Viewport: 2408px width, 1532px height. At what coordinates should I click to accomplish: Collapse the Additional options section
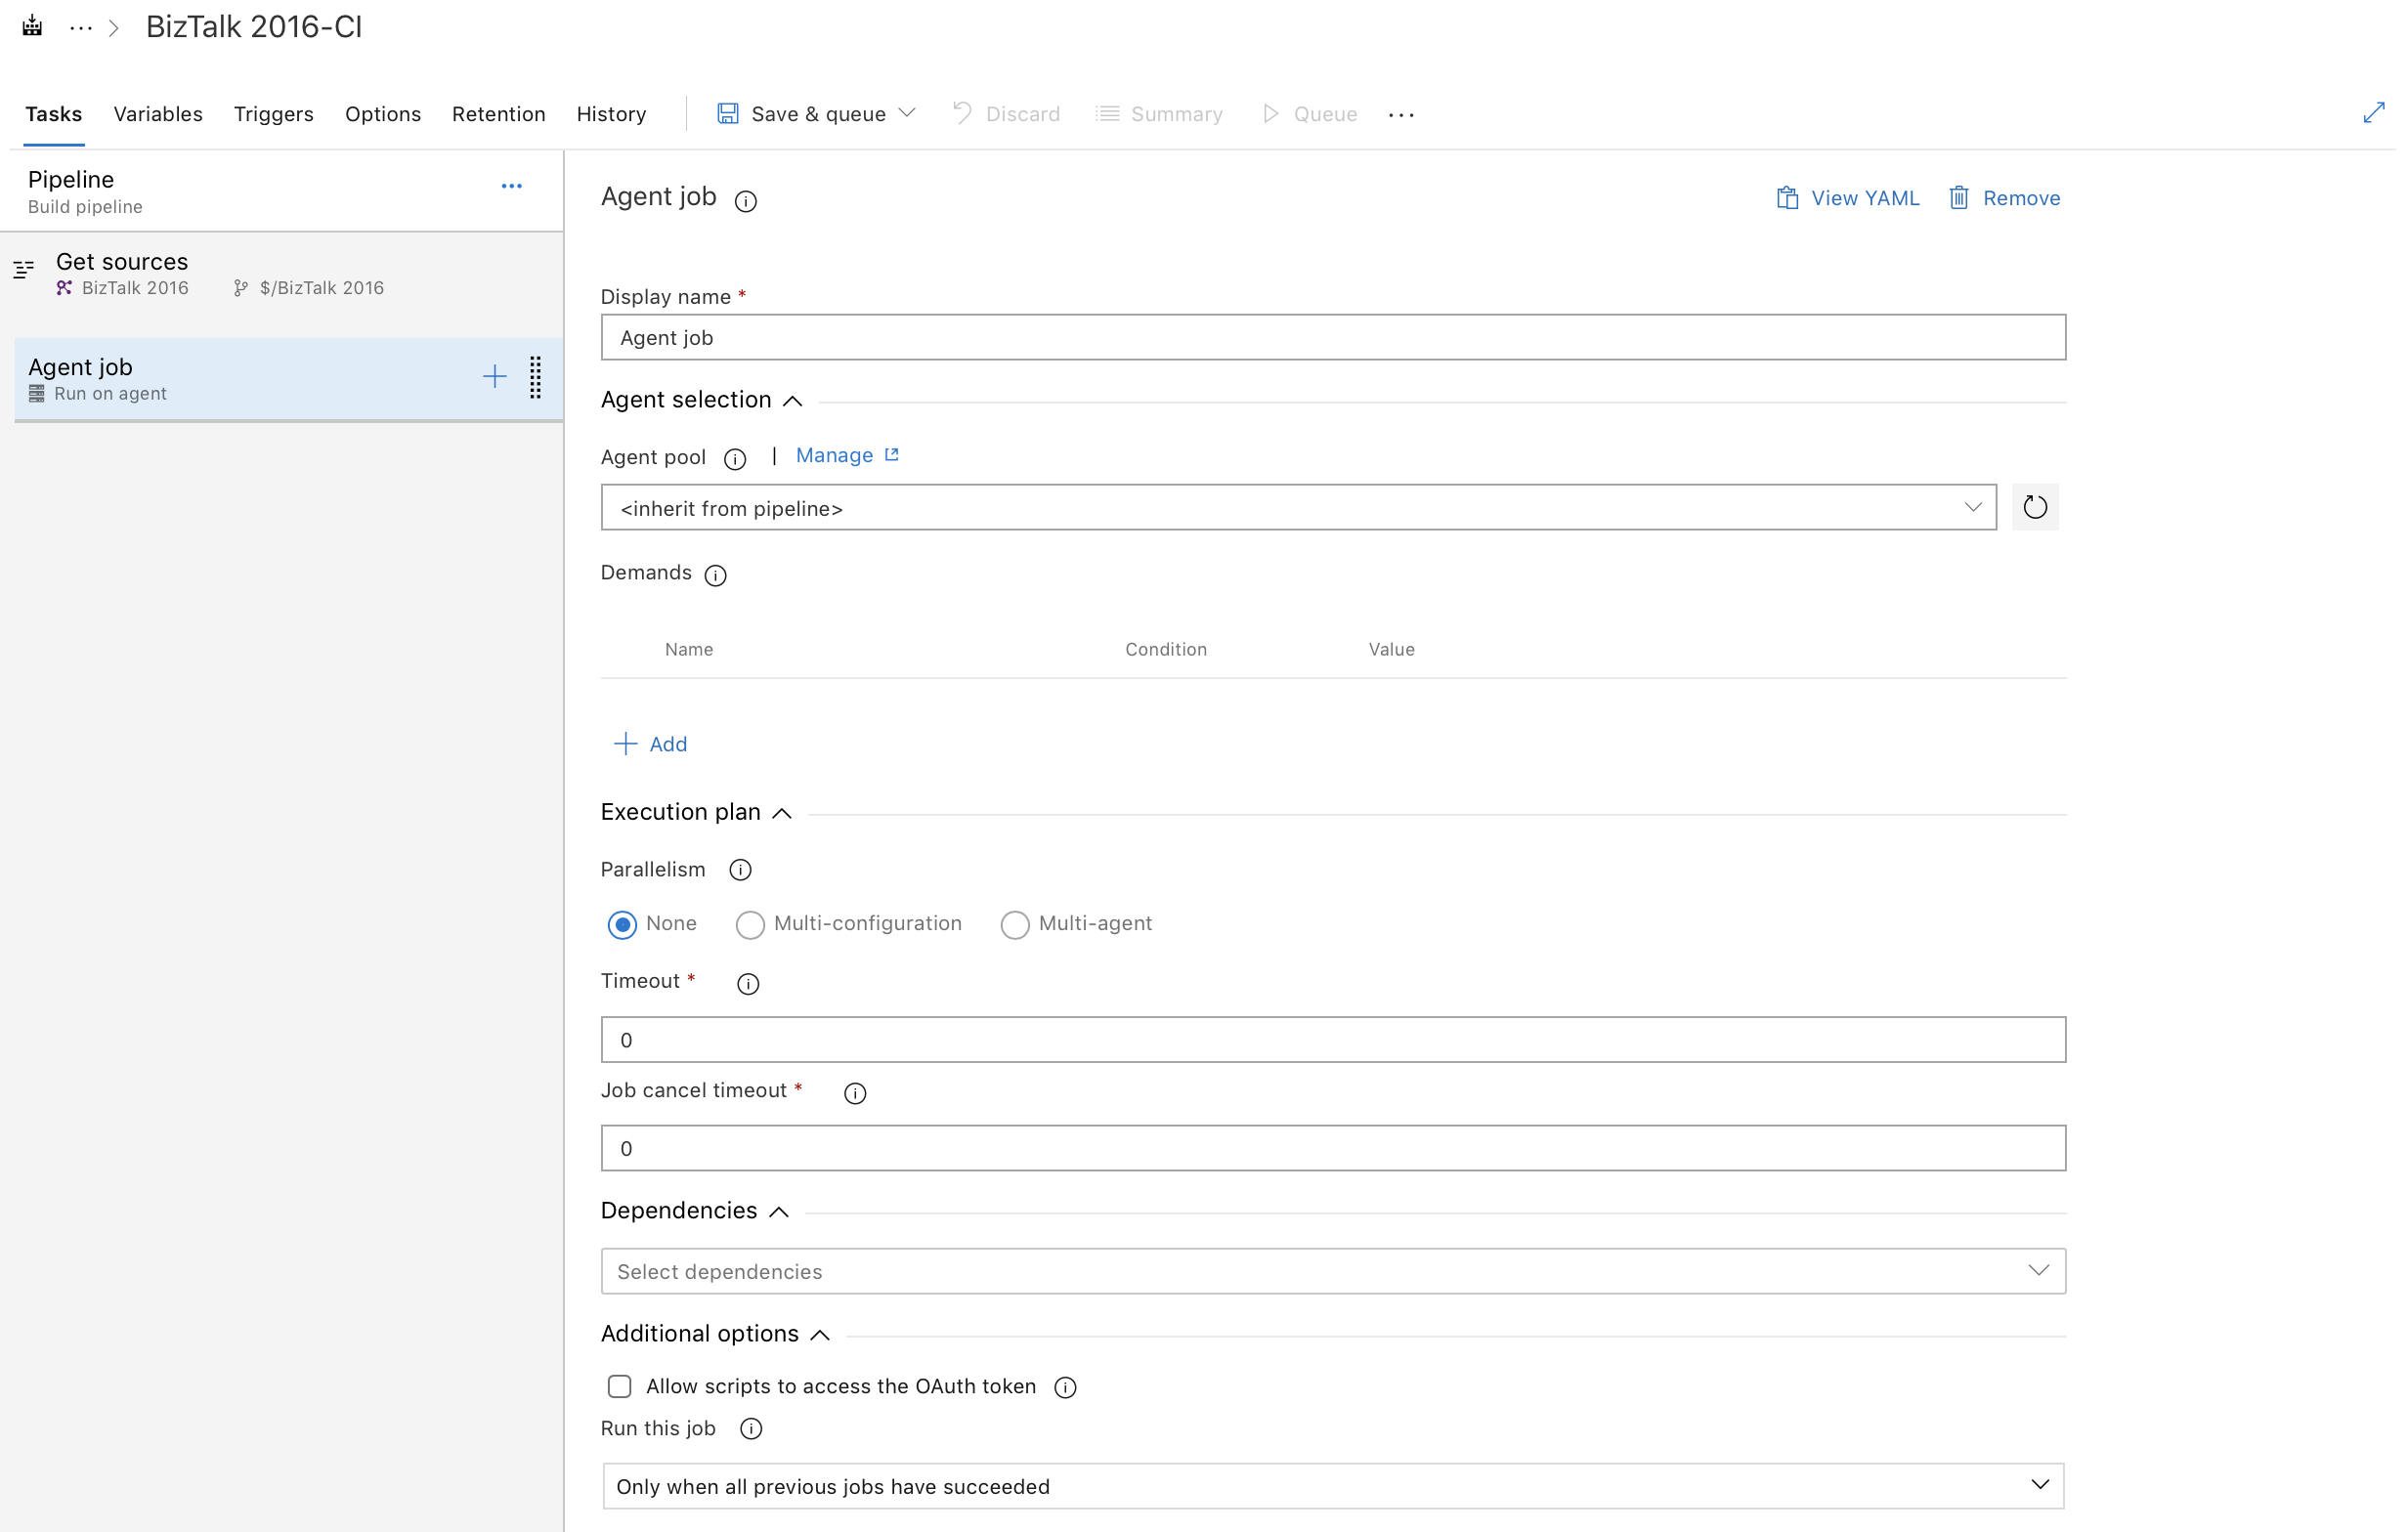point(716,1334)
